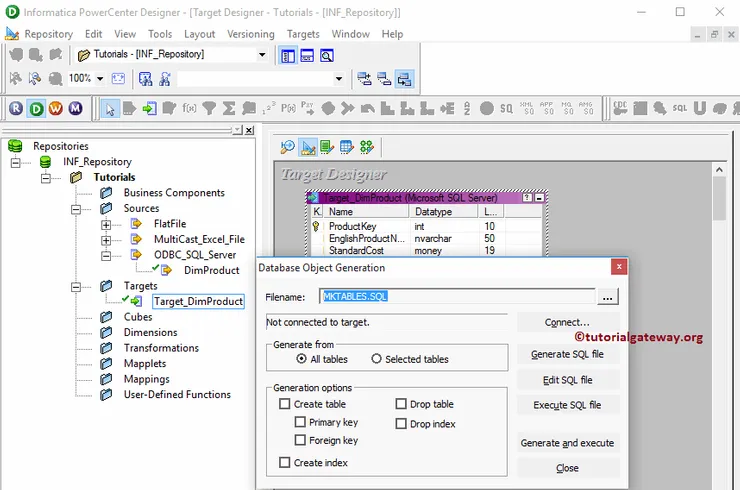740x490 pixels.
Task: Expand the MultiCast_Excel_File node
Action: [106, 240]
